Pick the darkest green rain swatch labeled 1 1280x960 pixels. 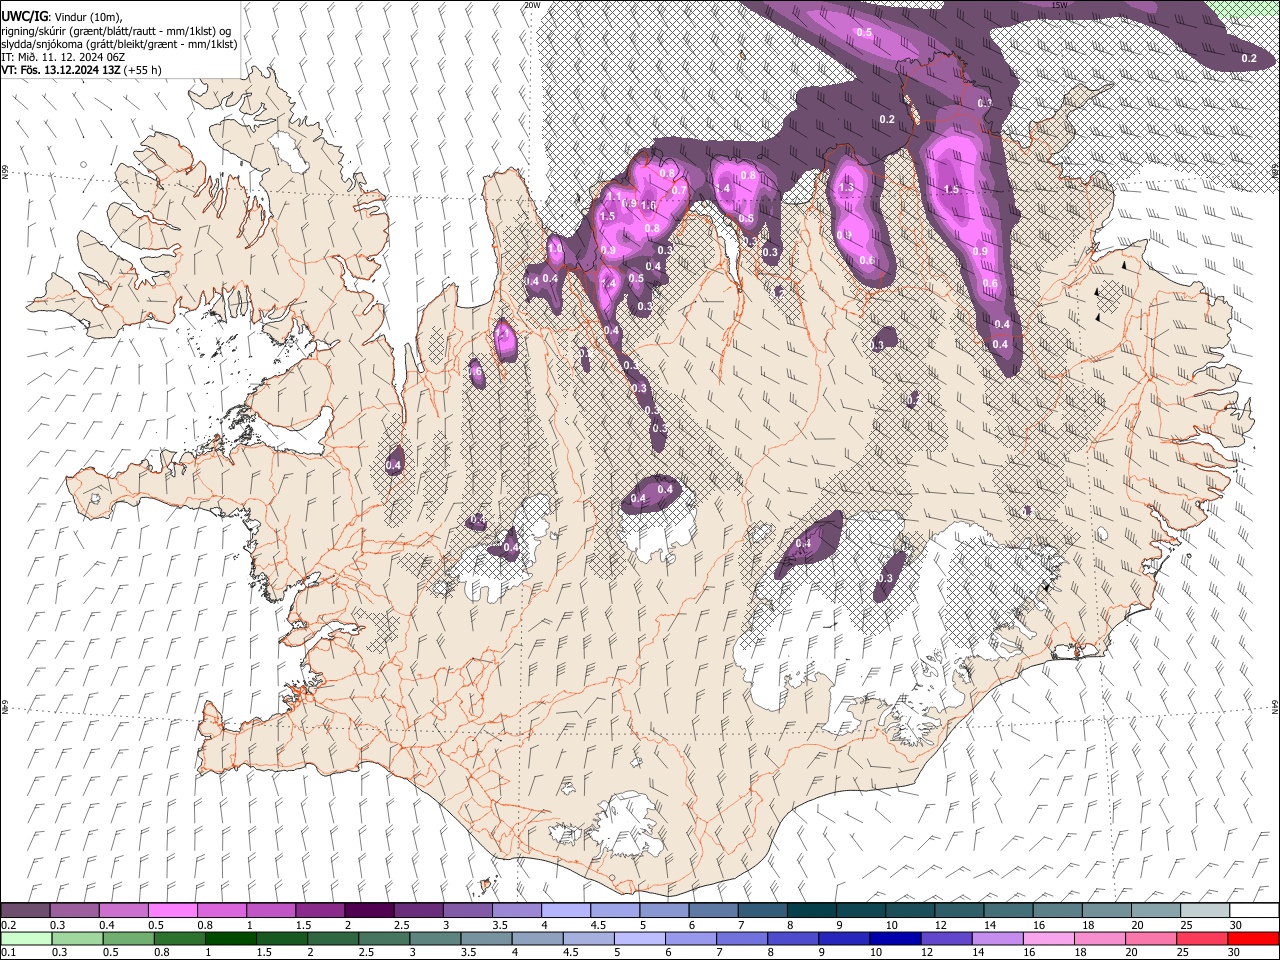coord(231,938)
